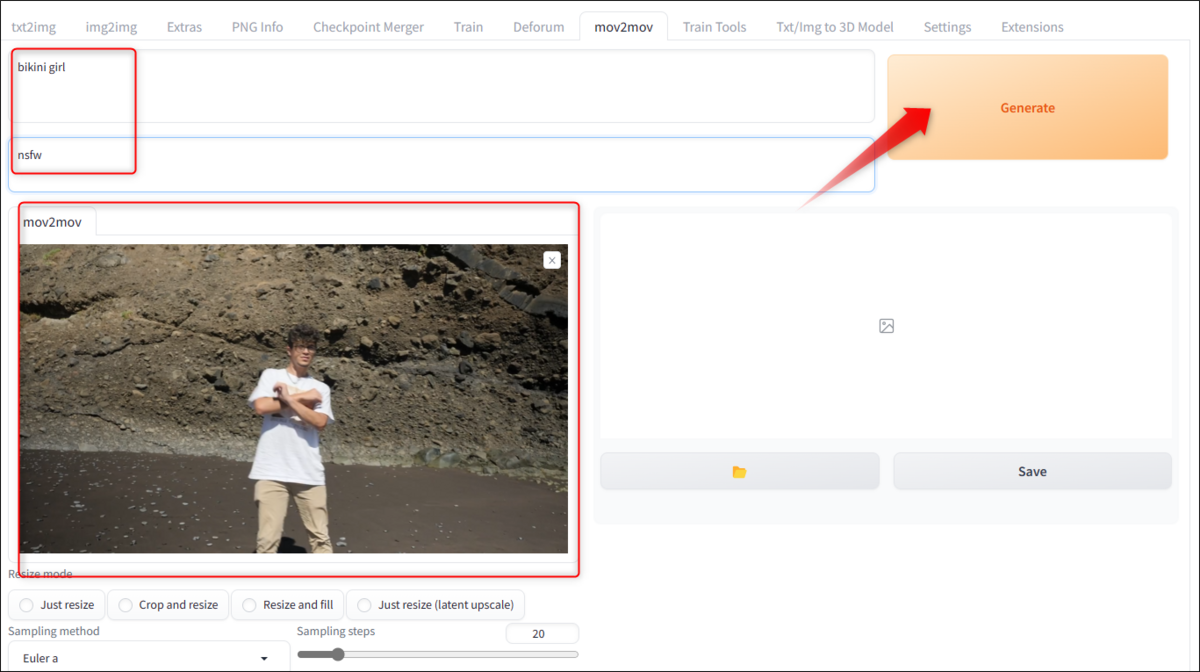Viewport: 1200px width, 672px height.
Task: Click the image placeholder in output preview
Action: (x=886, y=325)
